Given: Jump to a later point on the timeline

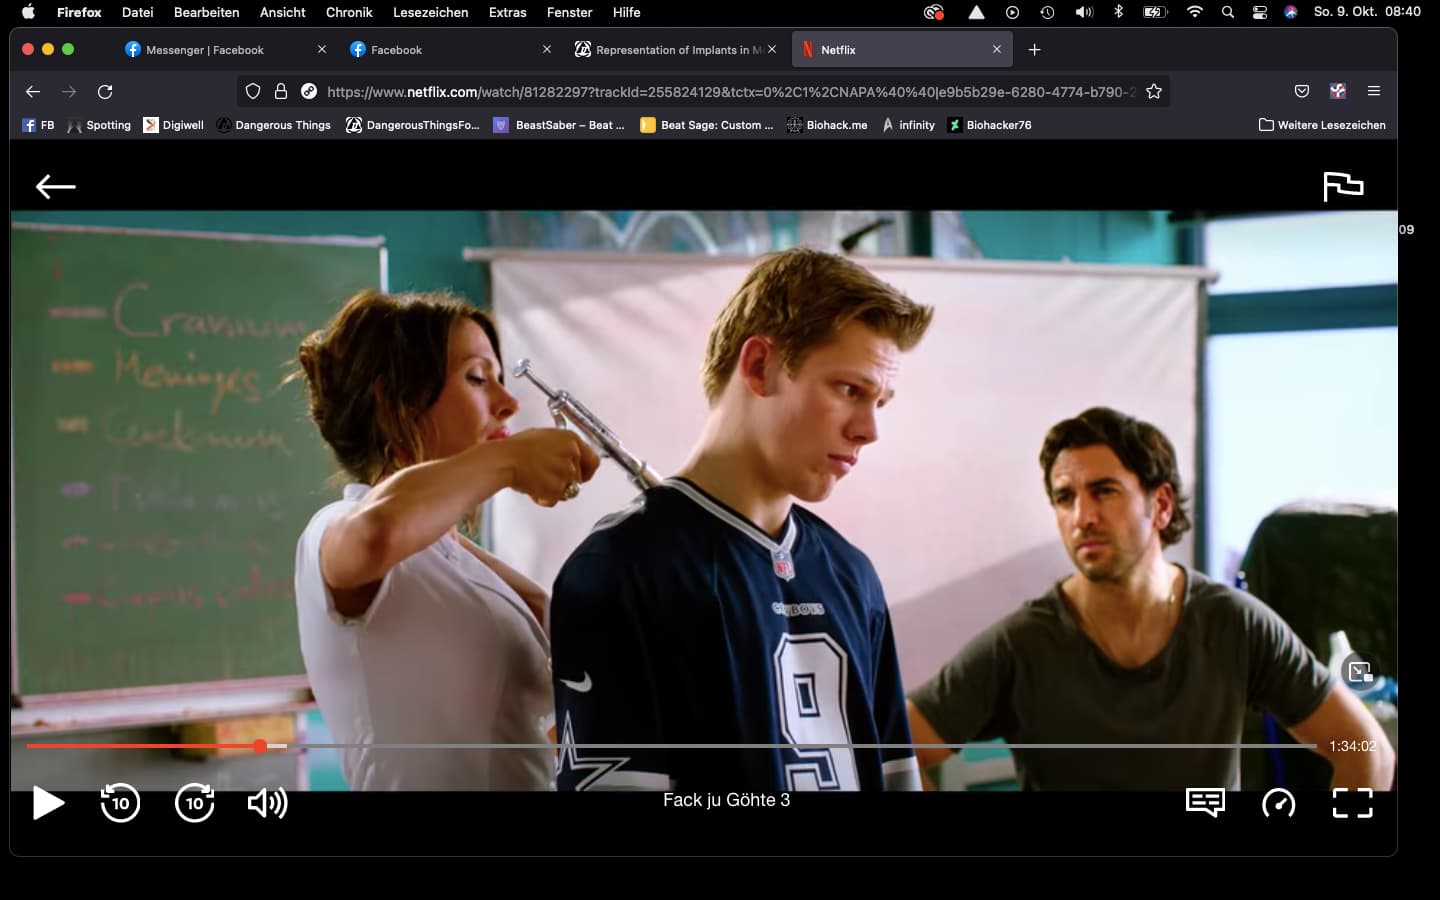Looking at the screenshot, I should [x=800, y=746].
